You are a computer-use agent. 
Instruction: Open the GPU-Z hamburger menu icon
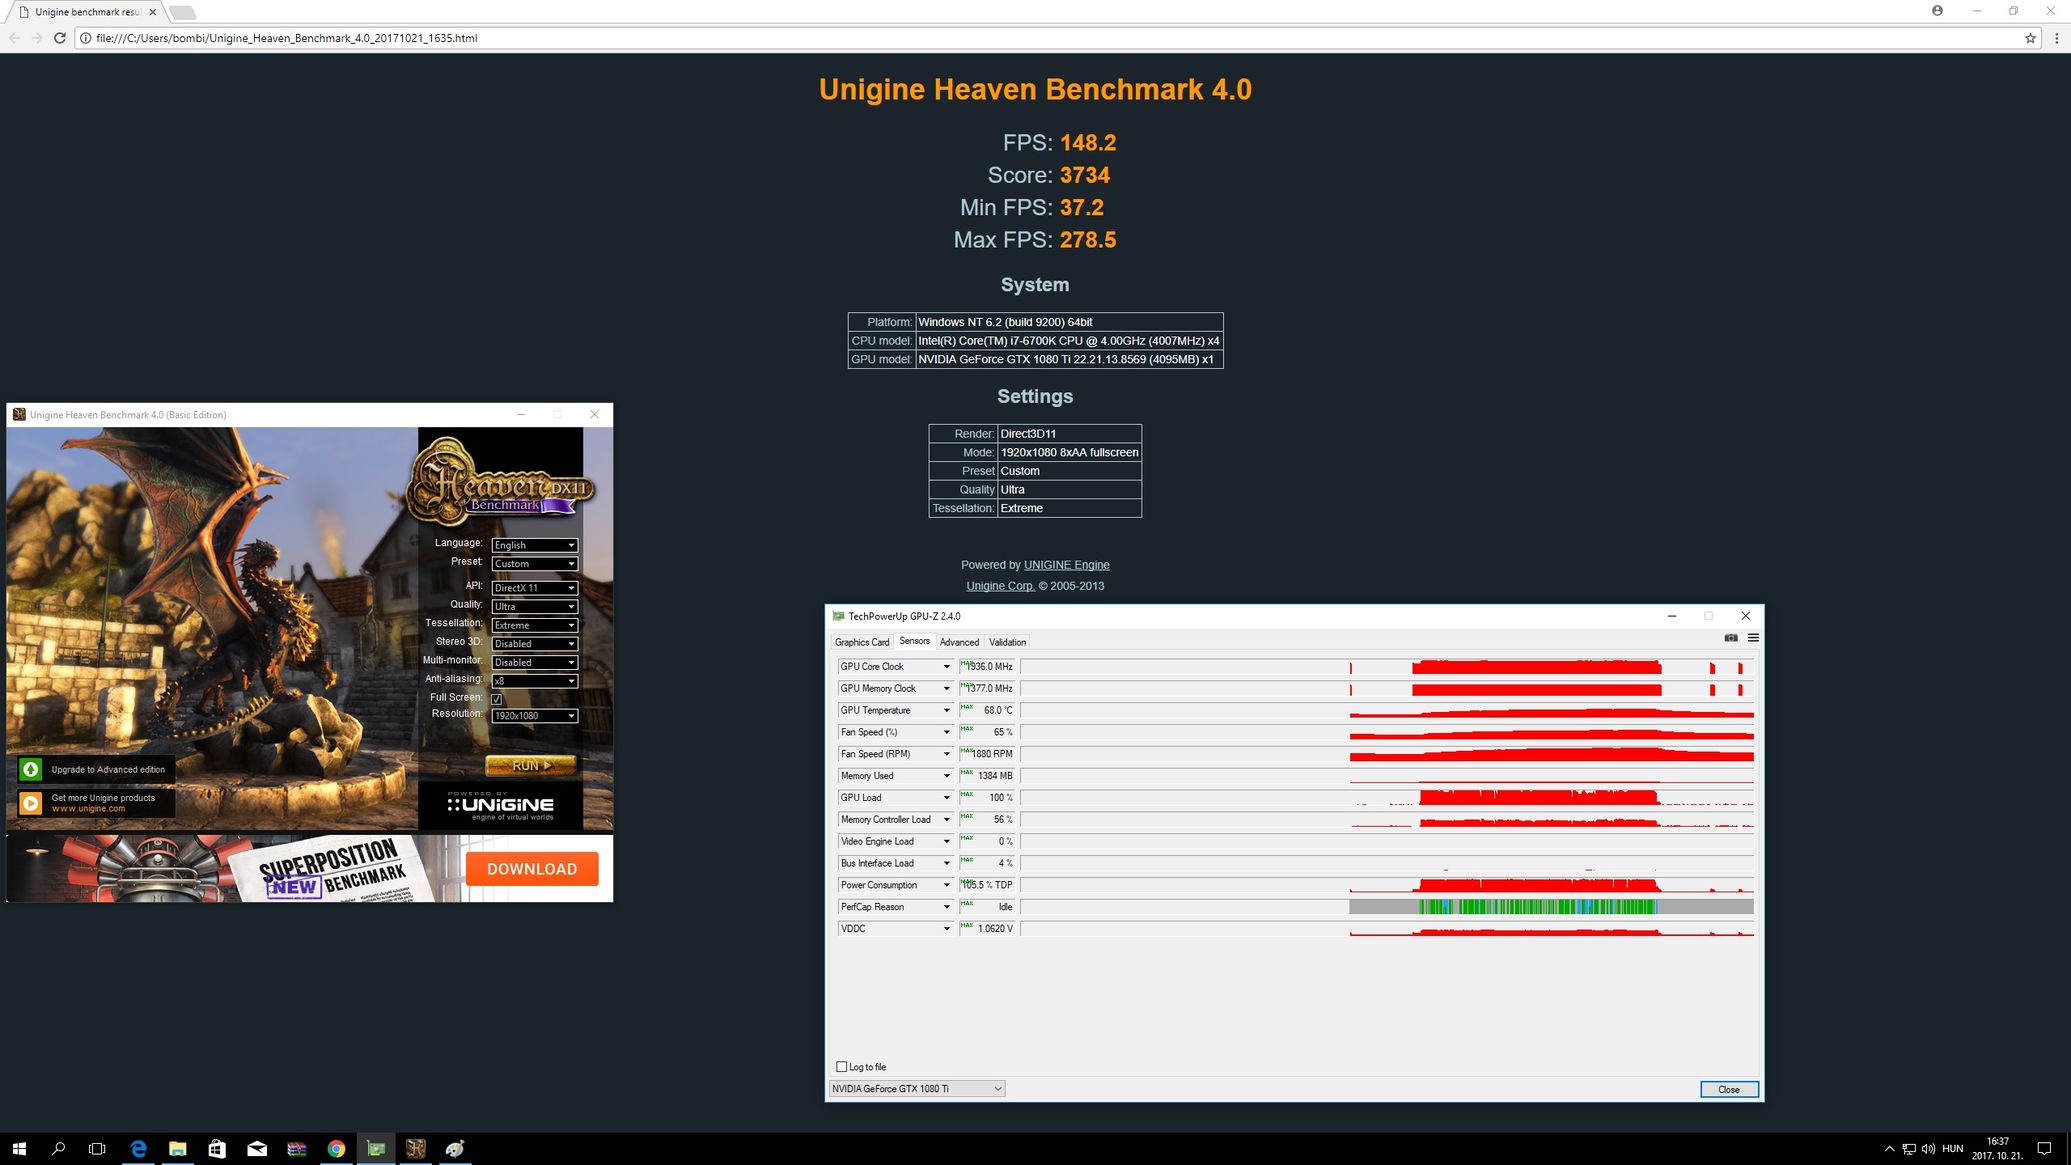[x=1753, y=638]
